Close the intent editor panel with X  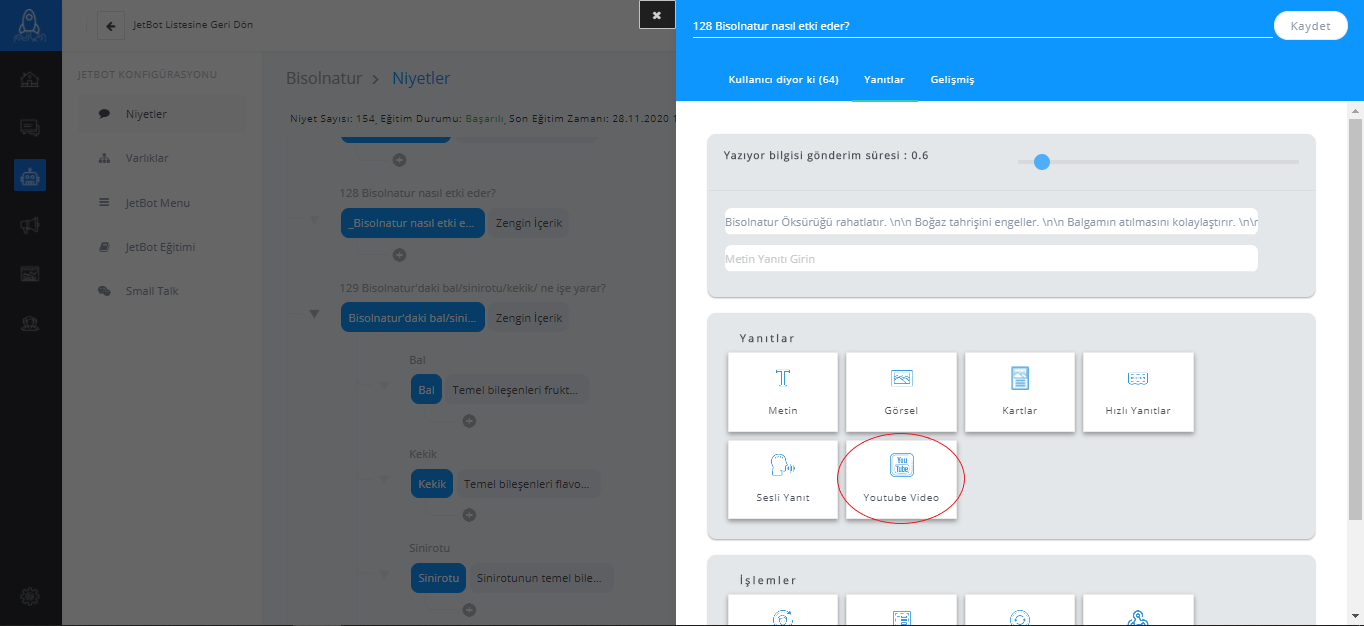pos(657,15)
